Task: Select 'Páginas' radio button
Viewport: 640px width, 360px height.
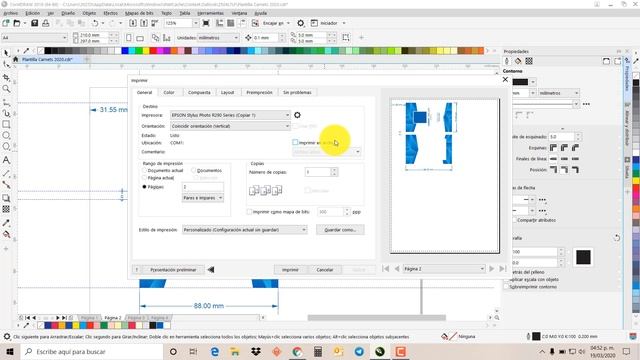Action: [x=144, y=187]
